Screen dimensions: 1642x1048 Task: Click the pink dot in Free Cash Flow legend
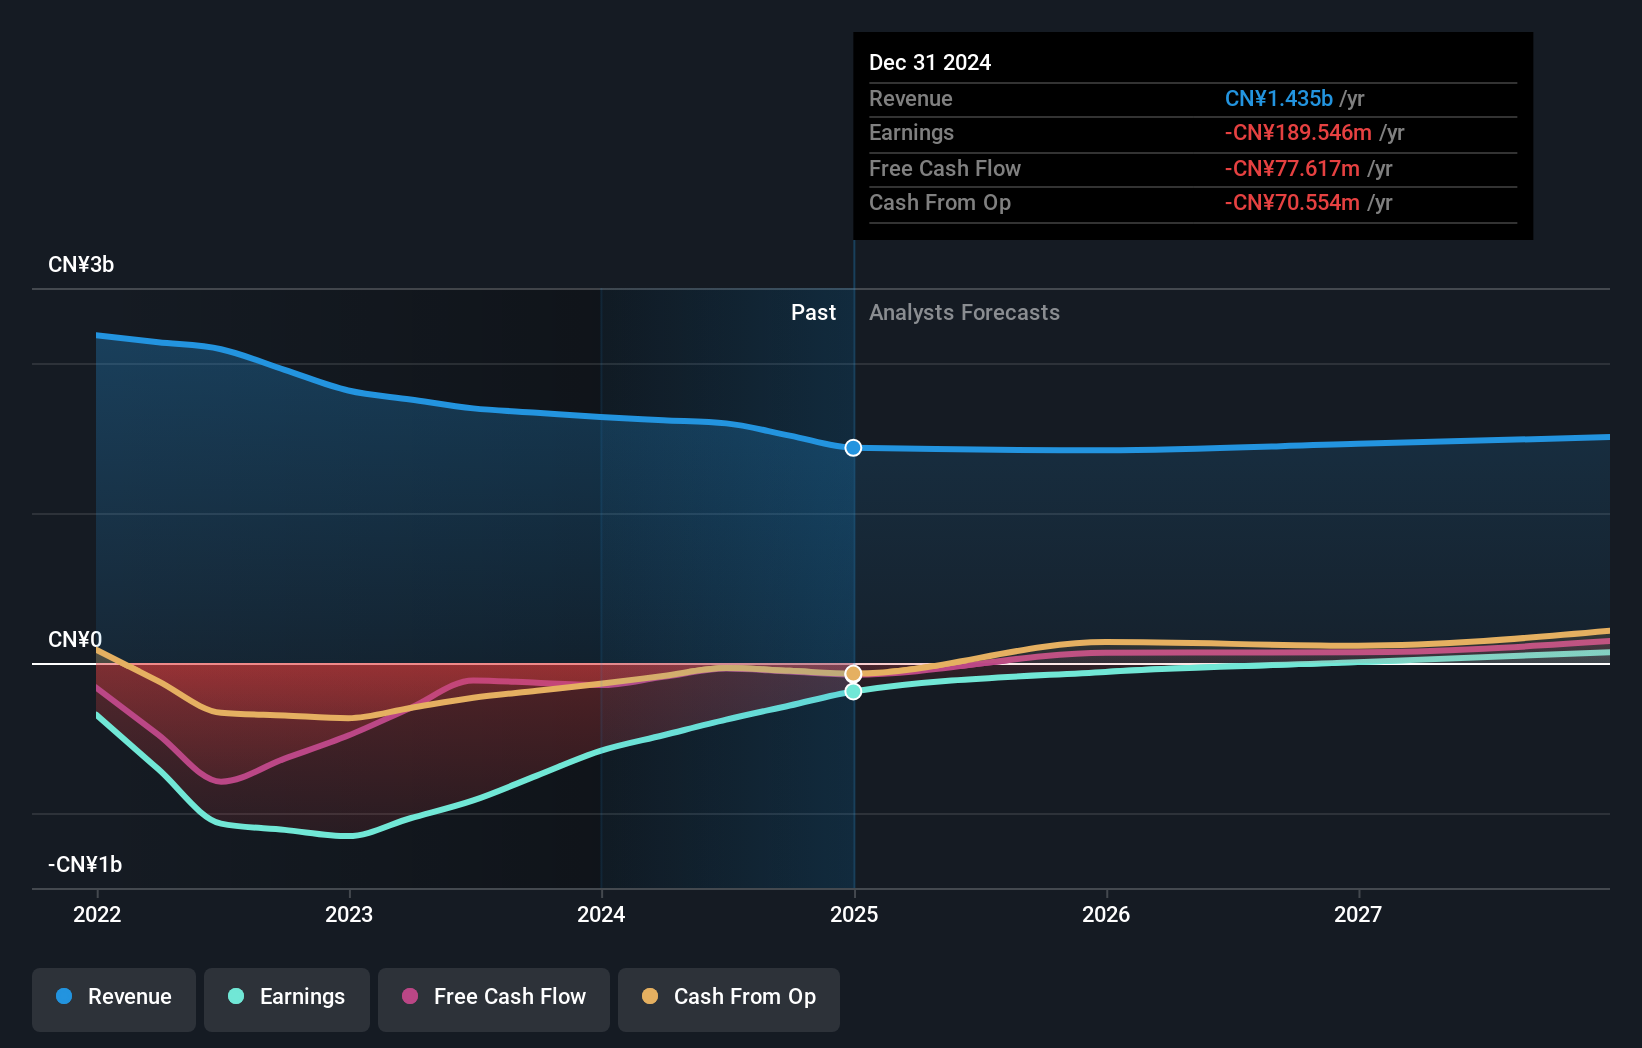410,996
